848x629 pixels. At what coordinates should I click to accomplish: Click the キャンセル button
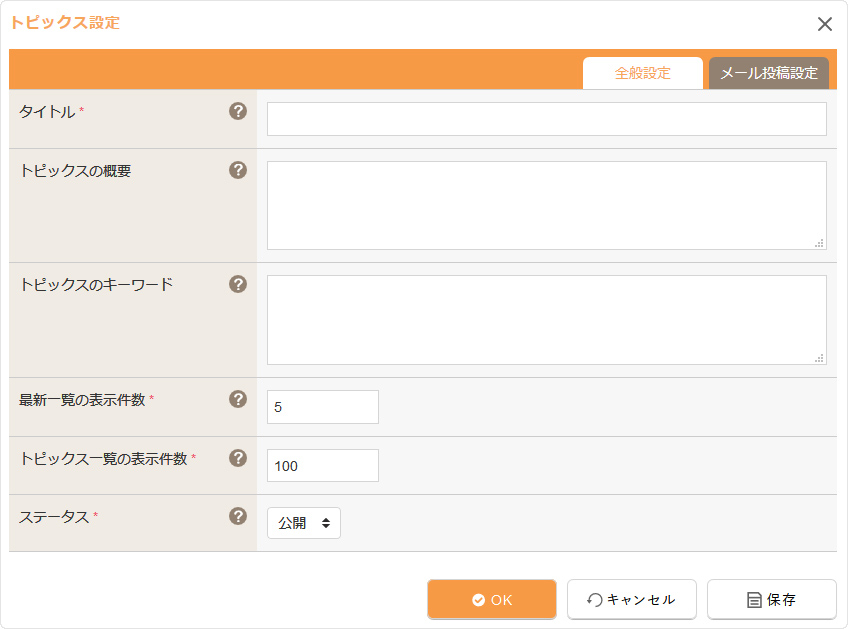coord(632,599)
